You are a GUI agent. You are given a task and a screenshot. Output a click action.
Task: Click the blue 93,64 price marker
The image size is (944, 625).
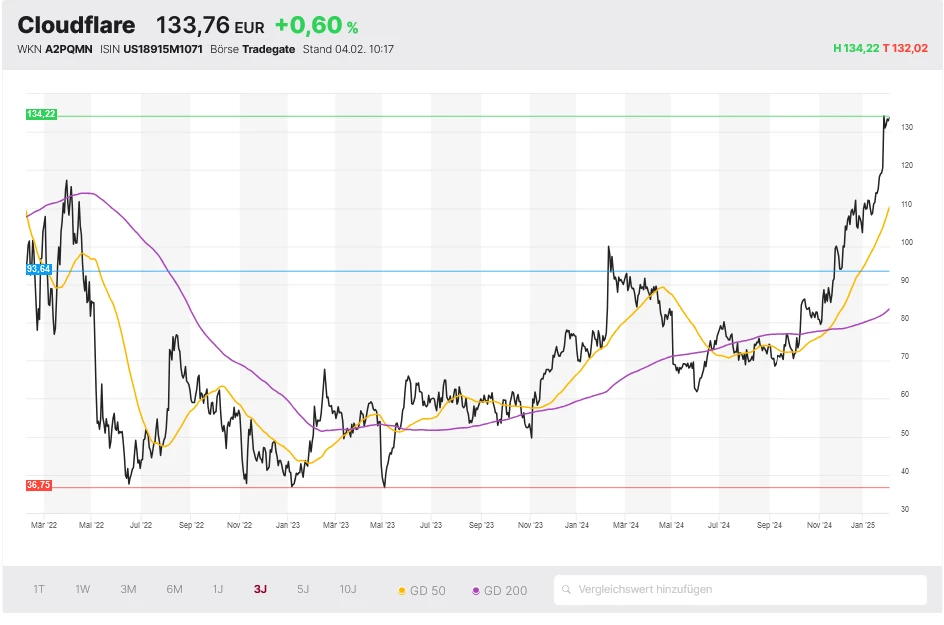(39, 270)
